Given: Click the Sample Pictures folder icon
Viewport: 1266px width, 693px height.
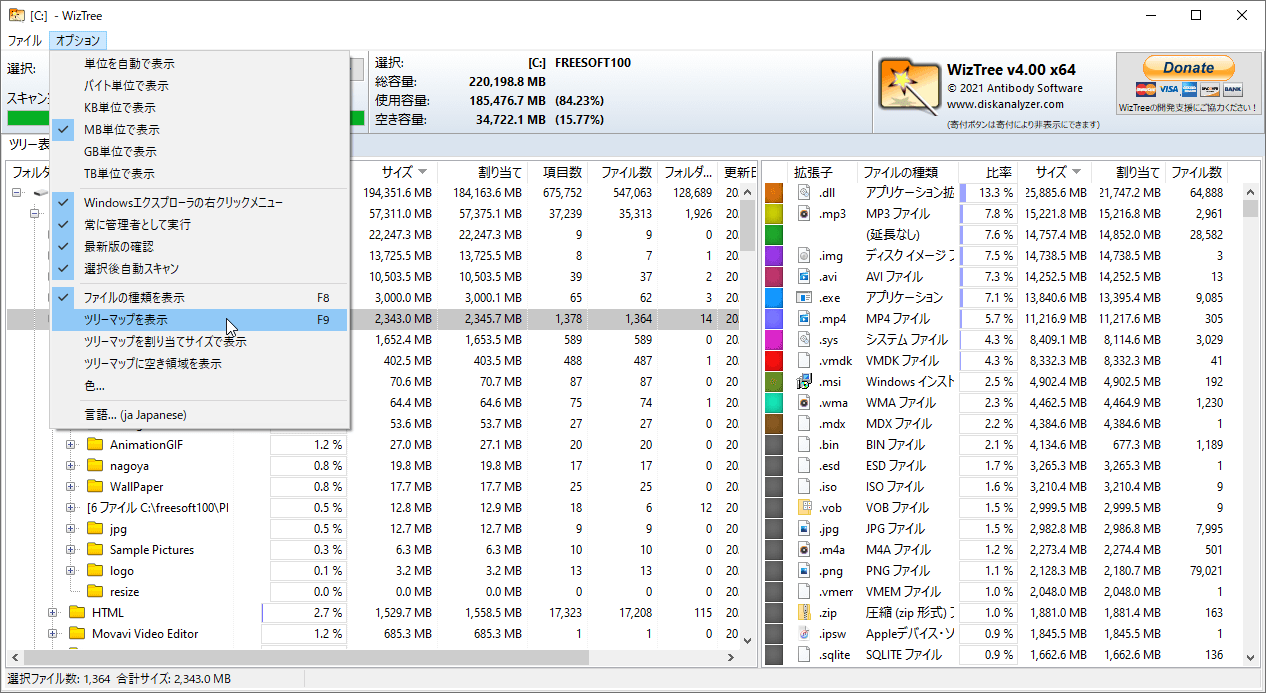Looking at the screenshot, I should (95, 549).
